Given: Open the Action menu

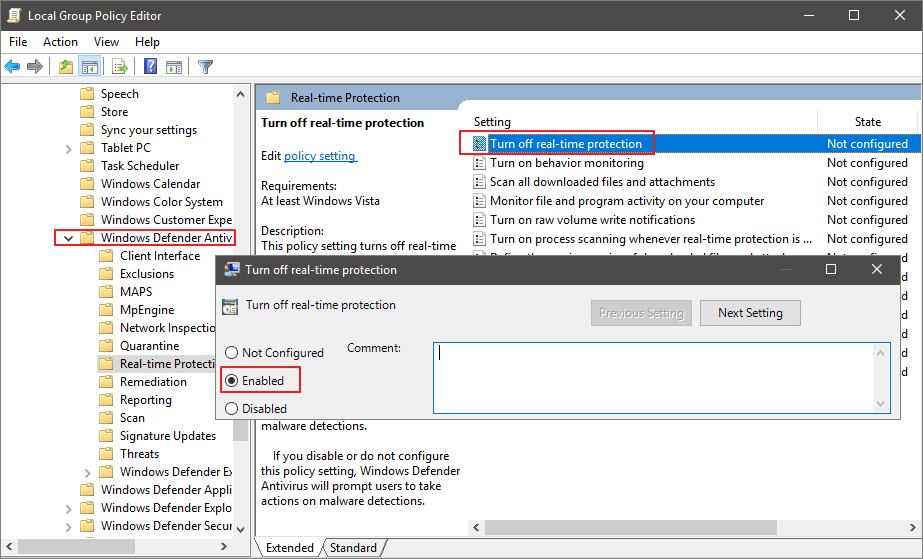Looking at the screenshot, I should click(x=60, y=42).
